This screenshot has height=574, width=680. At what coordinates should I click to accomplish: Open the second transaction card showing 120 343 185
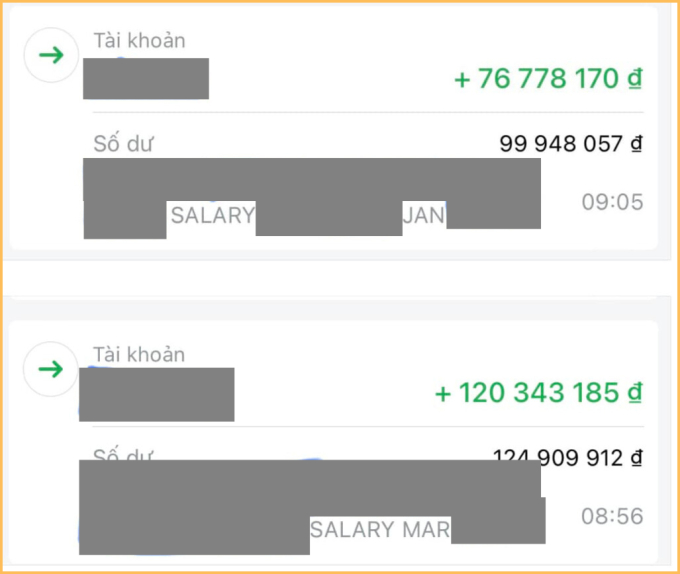tap(333, 443)
